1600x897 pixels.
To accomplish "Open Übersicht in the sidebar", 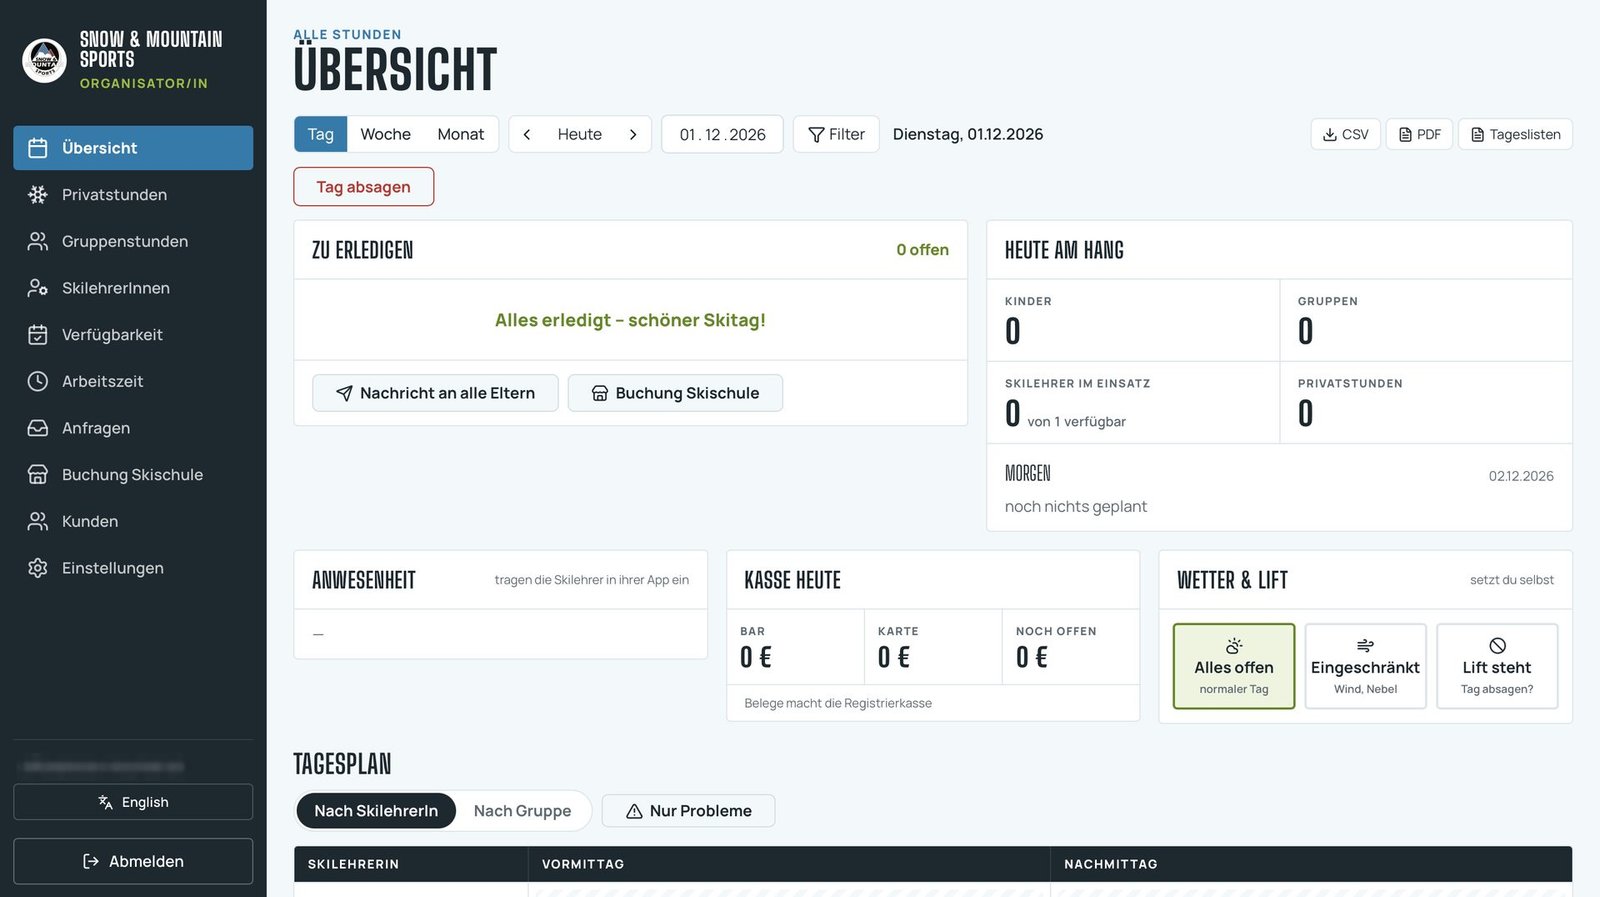I will 133,148.
